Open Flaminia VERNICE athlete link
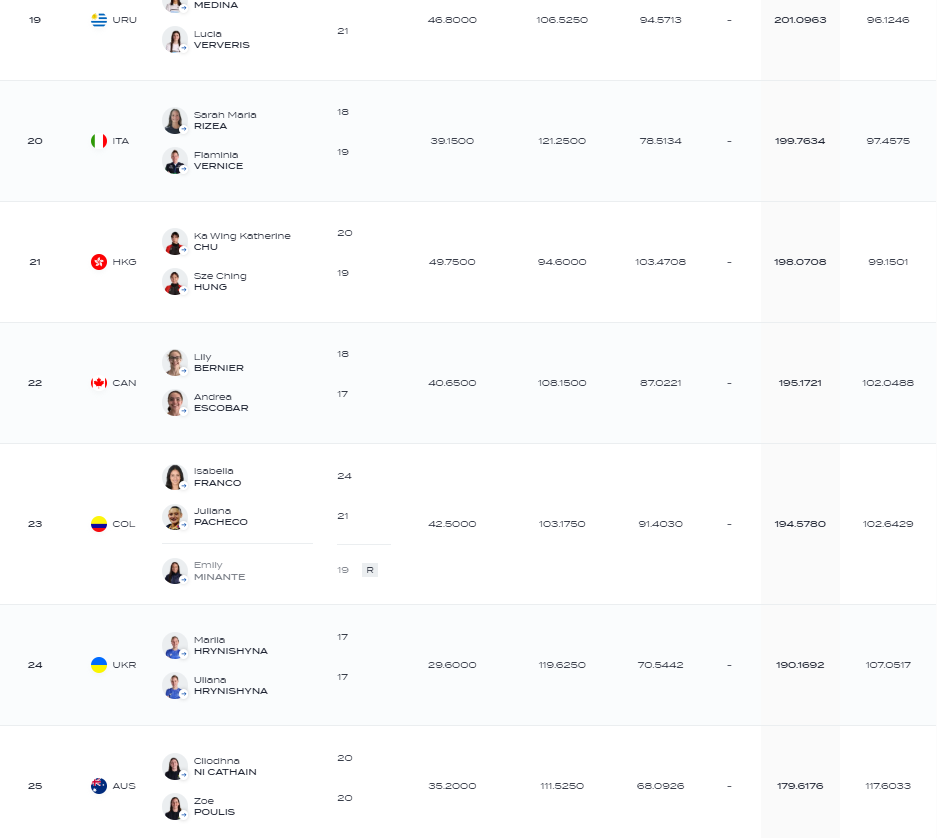 pos(218,161)
